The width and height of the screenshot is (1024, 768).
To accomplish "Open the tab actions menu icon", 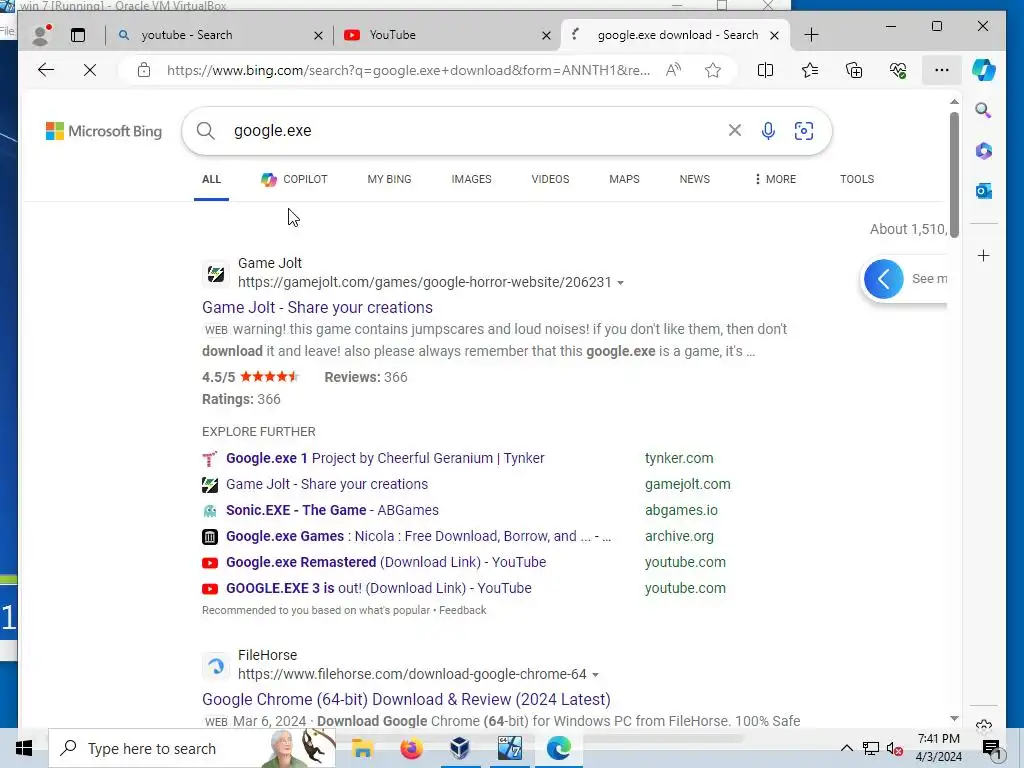I will tap(78, 35).
